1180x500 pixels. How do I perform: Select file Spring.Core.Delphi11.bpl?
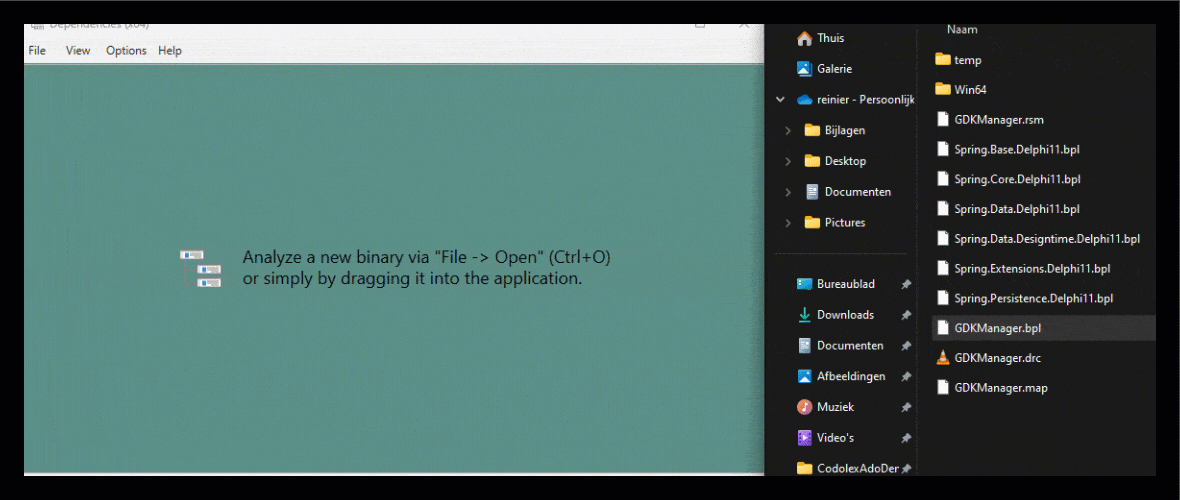tap(1017, 179)
